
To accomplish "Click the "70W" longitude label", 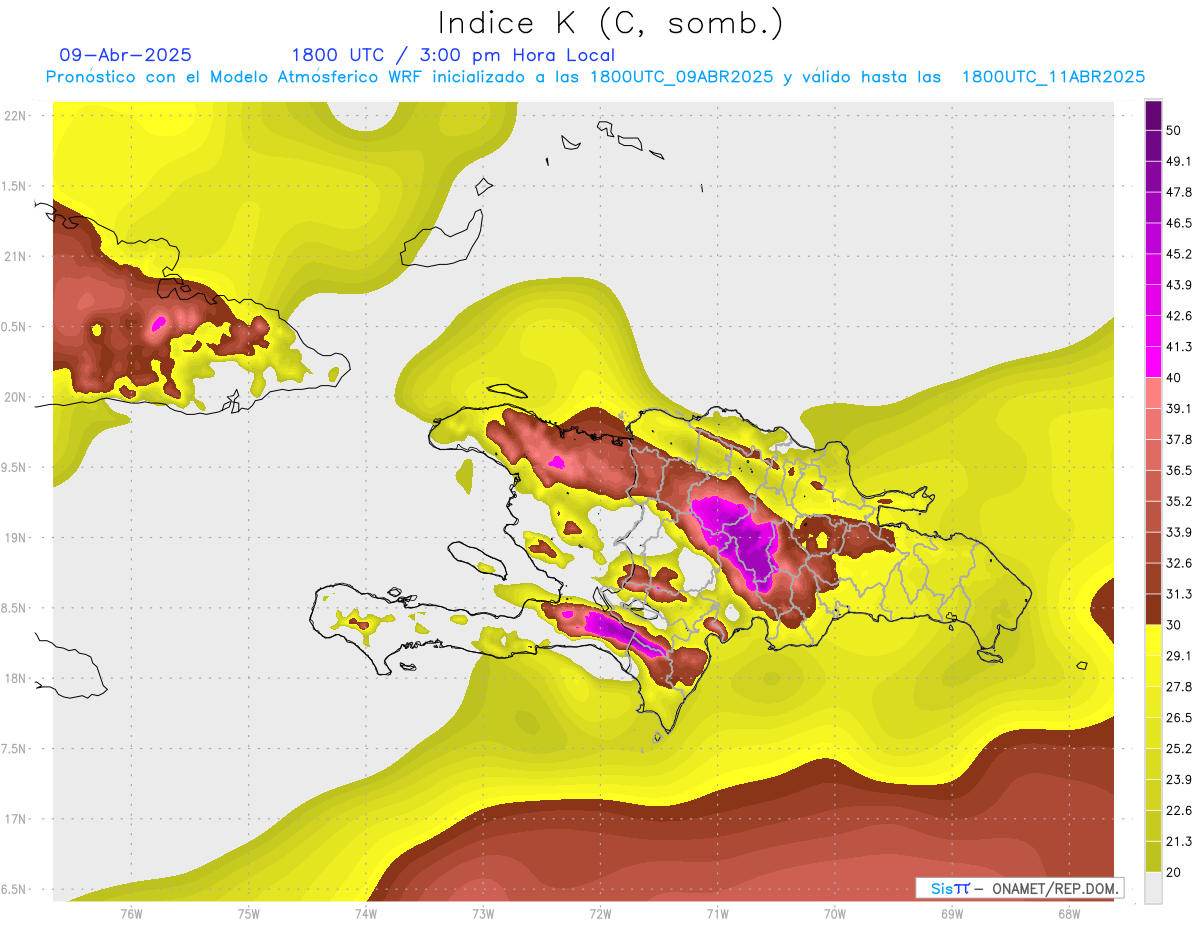I will [x=835, y=913].
